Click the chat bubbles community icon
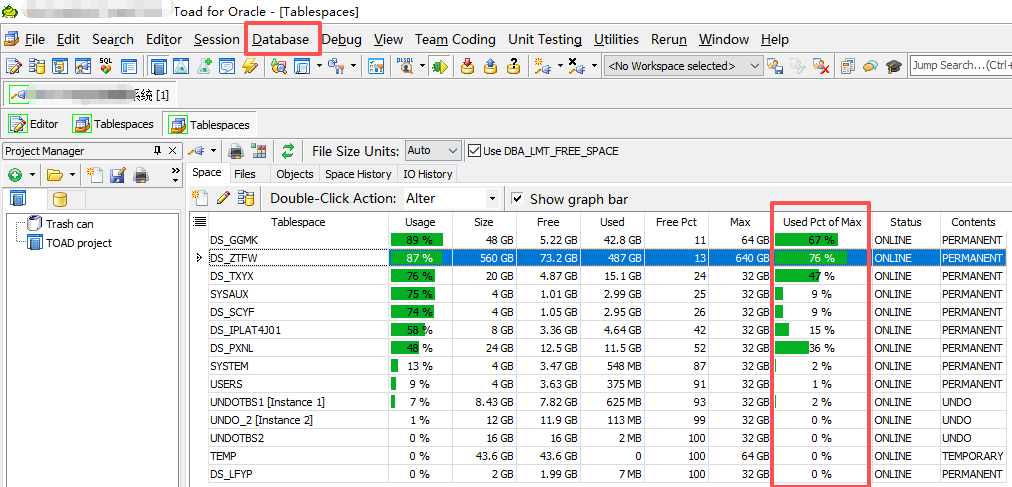The width and height of the screenshot is (1012, 487). point(871,66)
